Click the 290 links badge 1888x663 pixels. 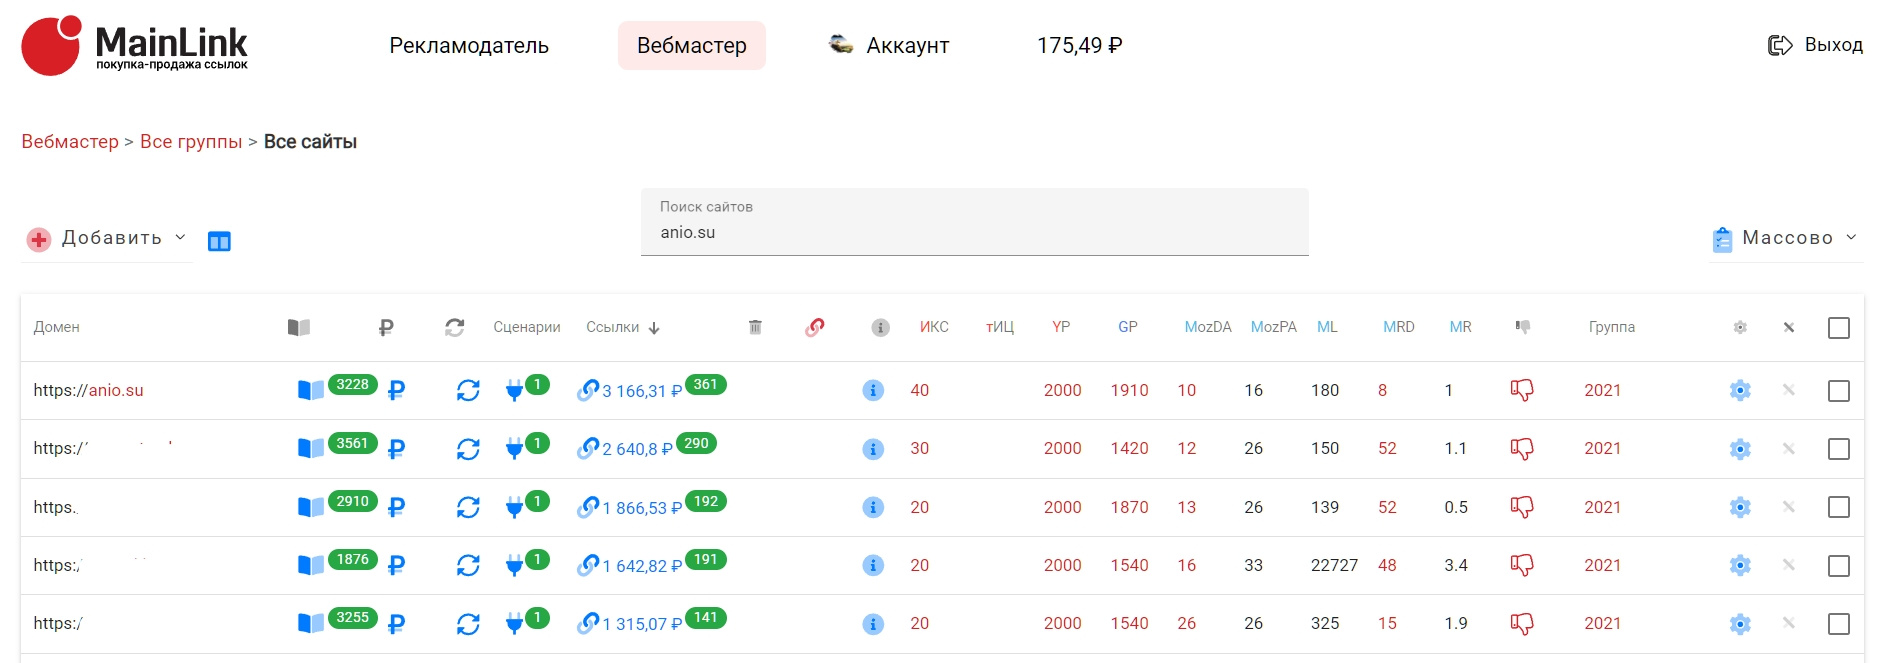click(x=696, y=443)
